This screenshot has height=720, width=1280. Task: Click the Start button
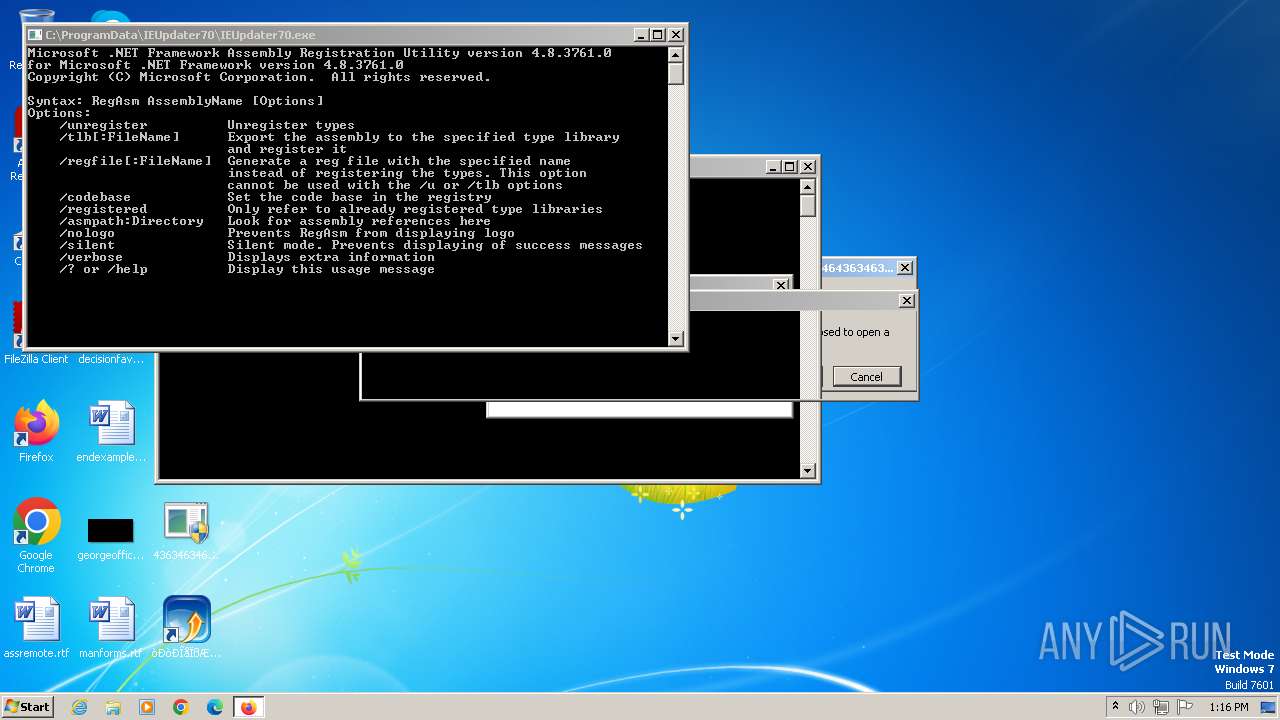coord(27,706)
